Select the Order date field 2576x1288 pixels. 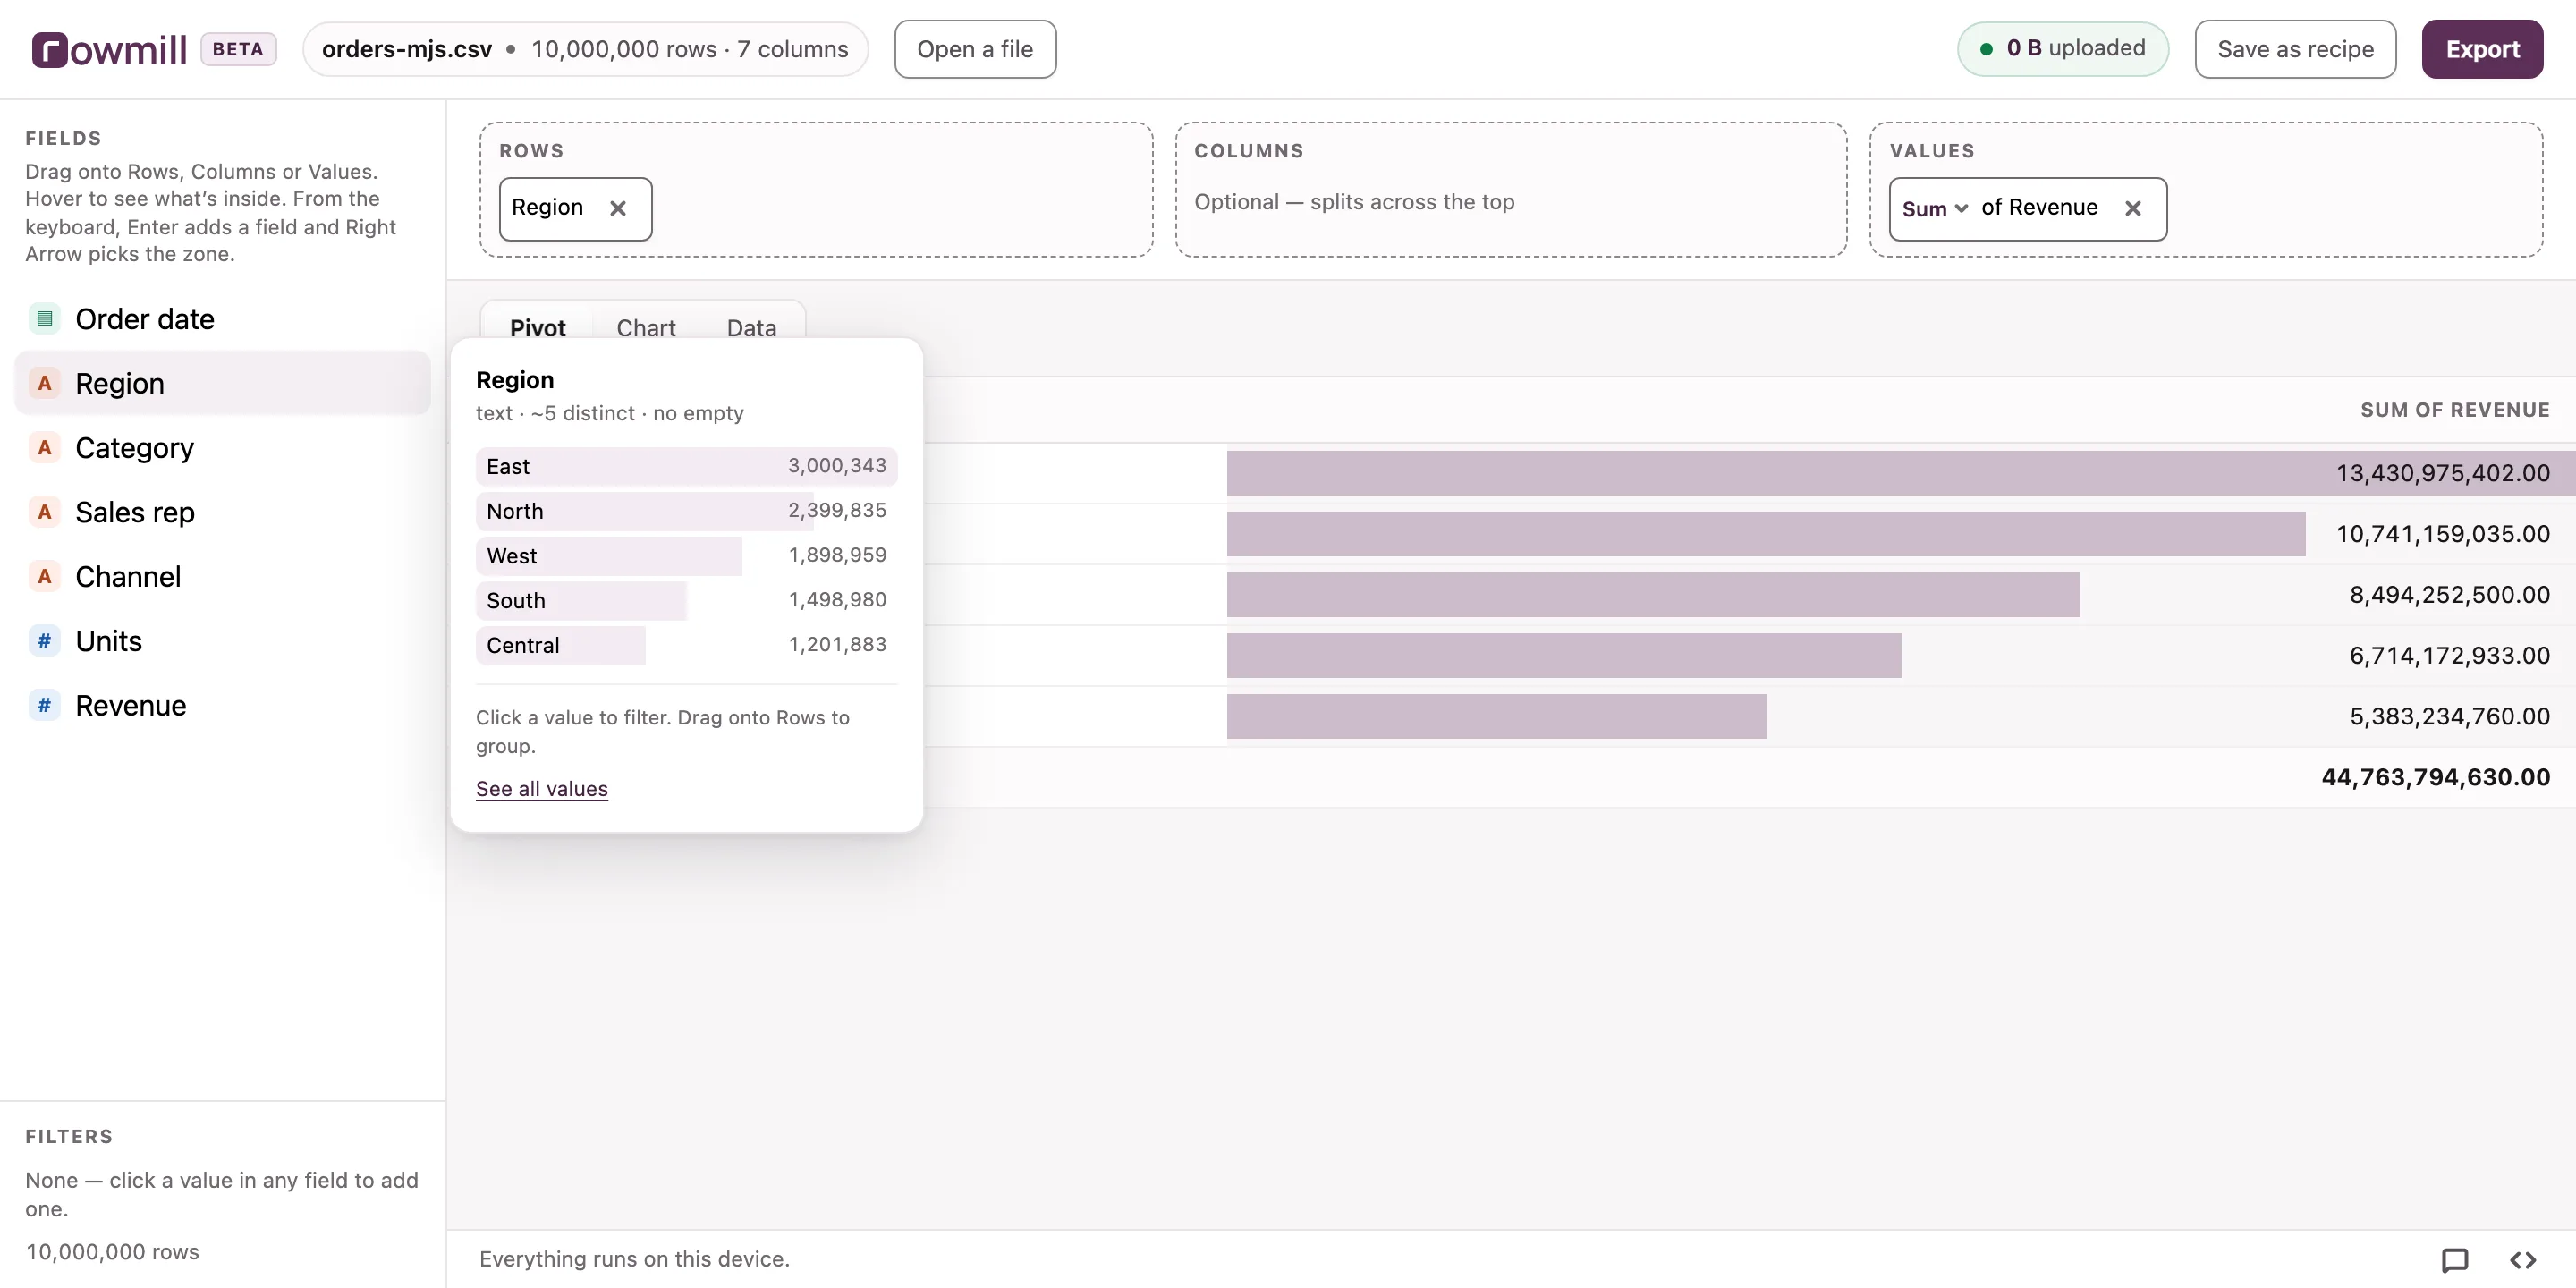coord(223,319)
